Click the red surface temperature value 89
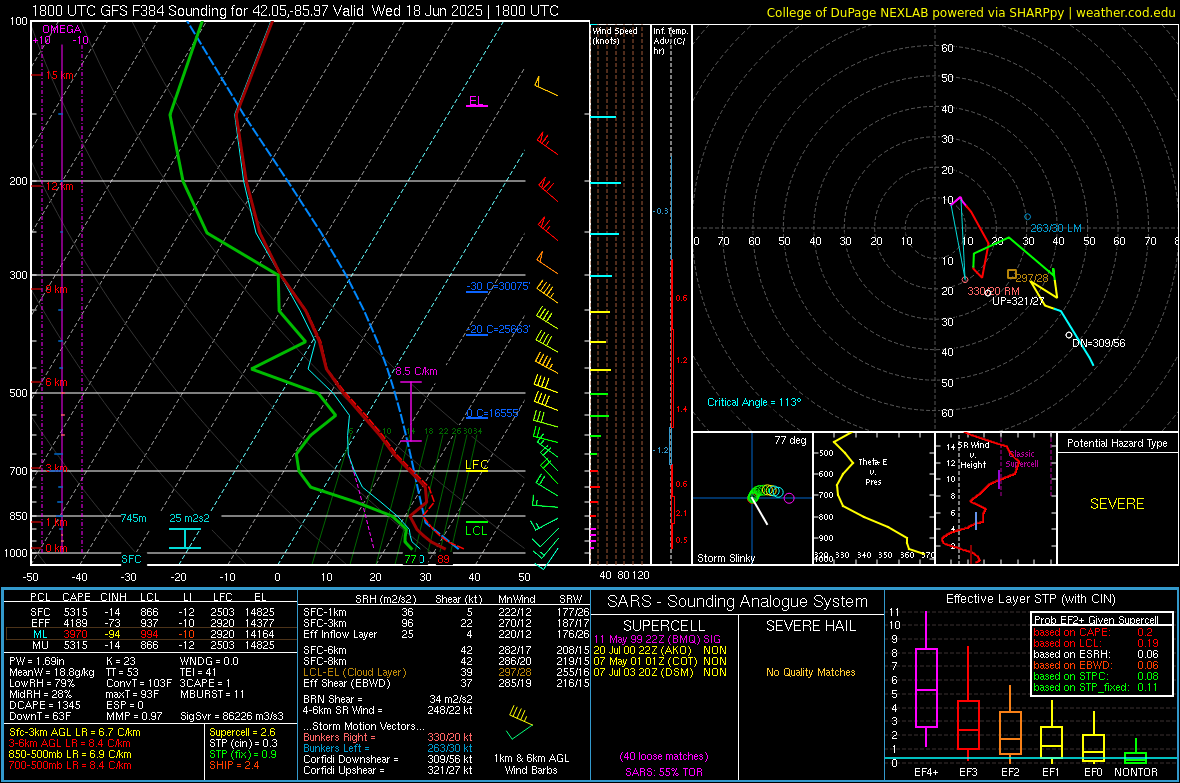The image size is (1180, 783). [443, 559]
